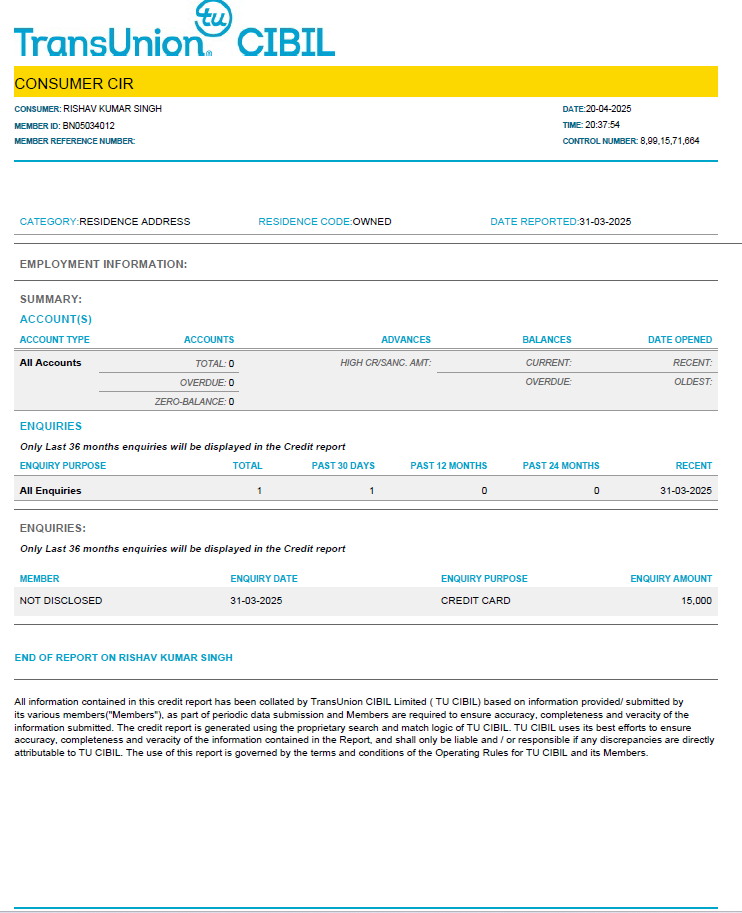Click date reported 31-03-2025 in address row
742x913 pixels.
[605, 222]
